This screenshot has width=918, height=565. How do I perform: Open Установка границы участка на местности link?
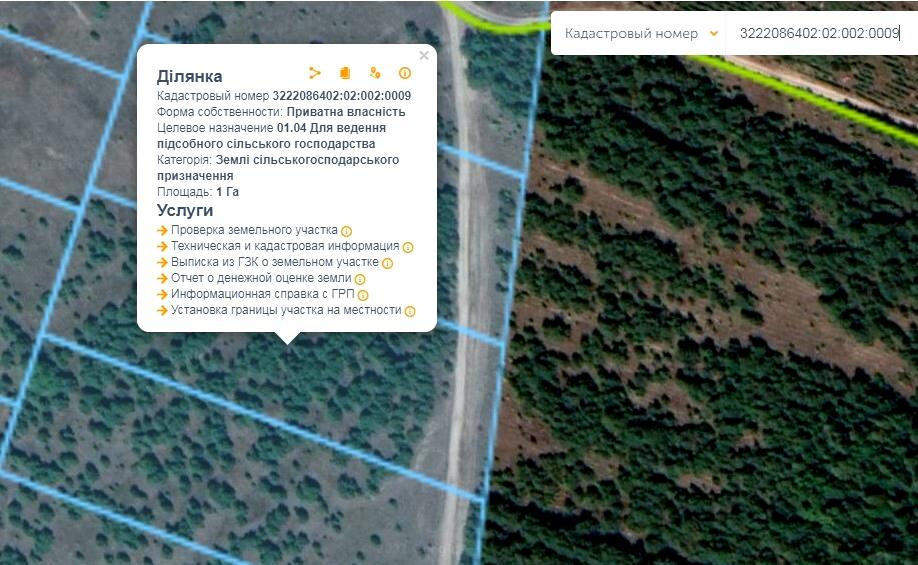click(286, 310)
